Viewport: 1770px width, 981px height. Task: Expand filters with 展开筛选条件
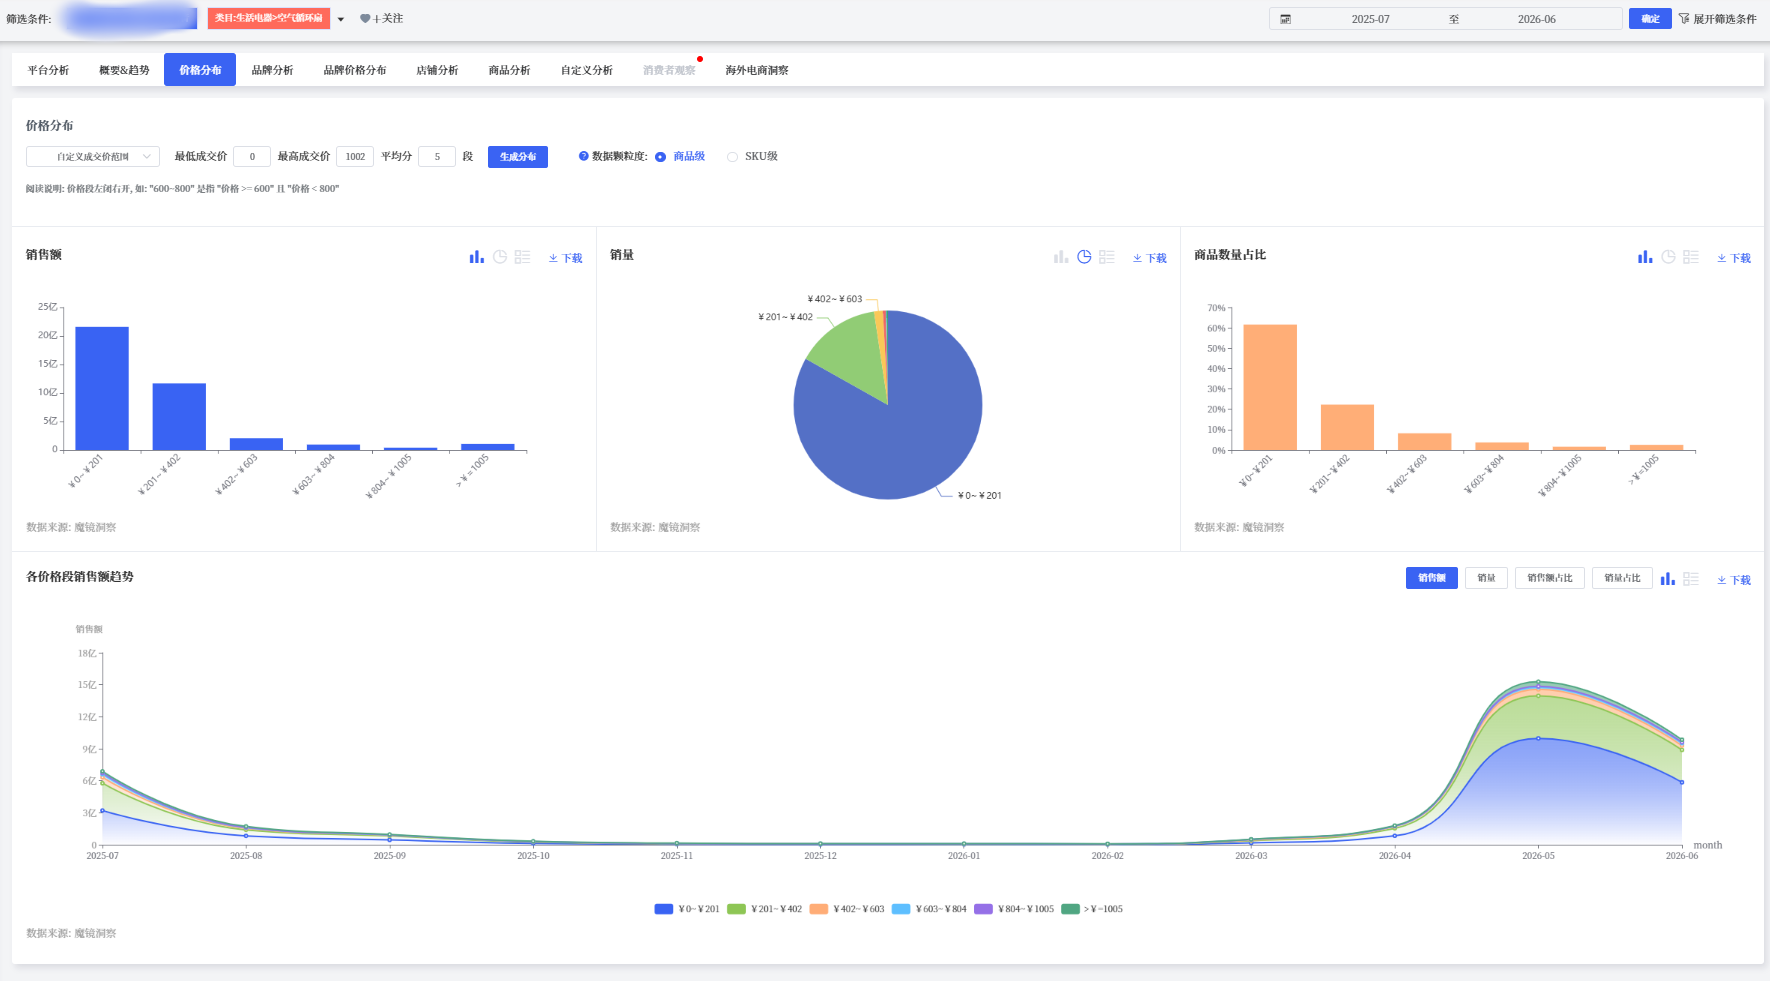click(1717, 19)
